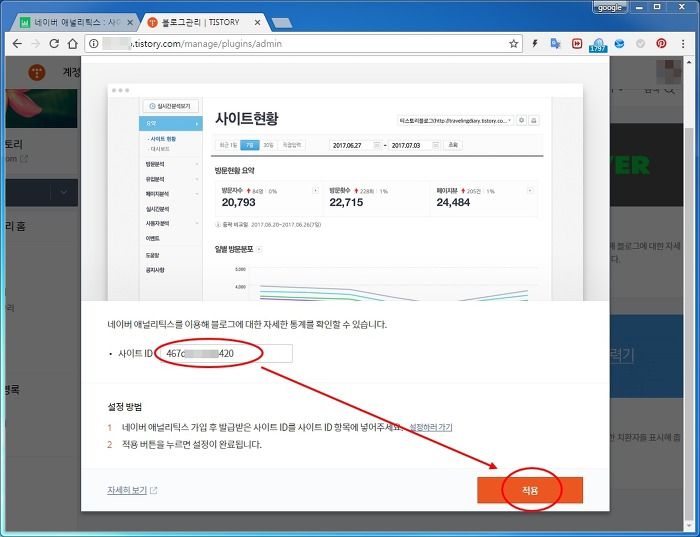Go back using the browser back arrow

tap(17, 44)
